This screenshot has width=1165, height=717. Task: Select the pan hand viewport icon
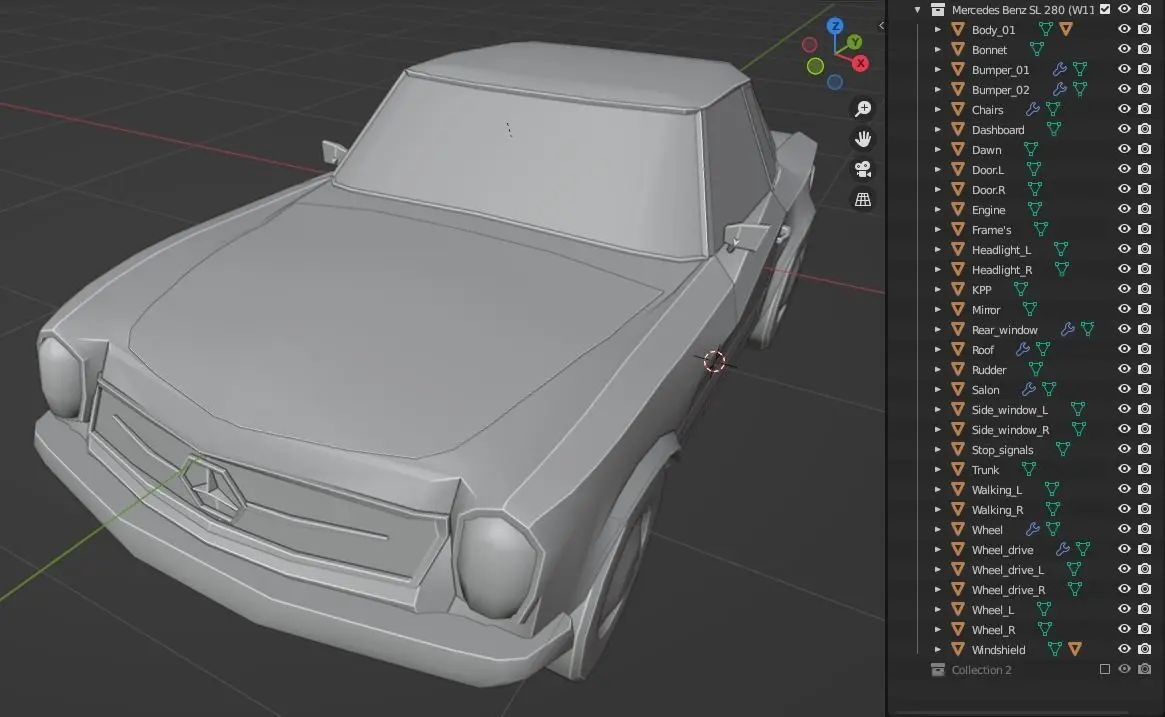click(x=863, y=139)
